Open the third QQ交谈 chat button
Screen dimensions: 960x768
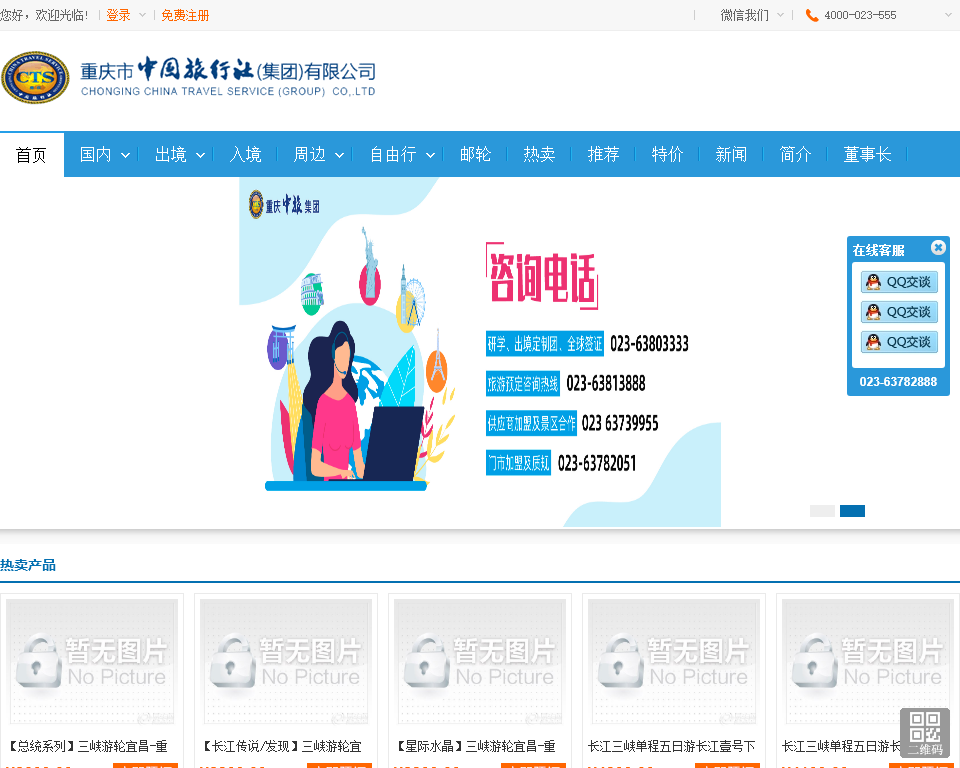[899, 342]
